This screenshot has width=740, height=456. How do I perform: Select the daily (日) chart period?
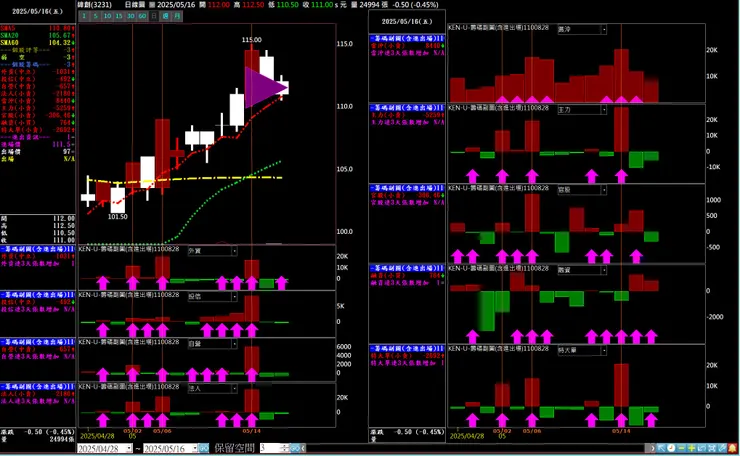(154, 16)
